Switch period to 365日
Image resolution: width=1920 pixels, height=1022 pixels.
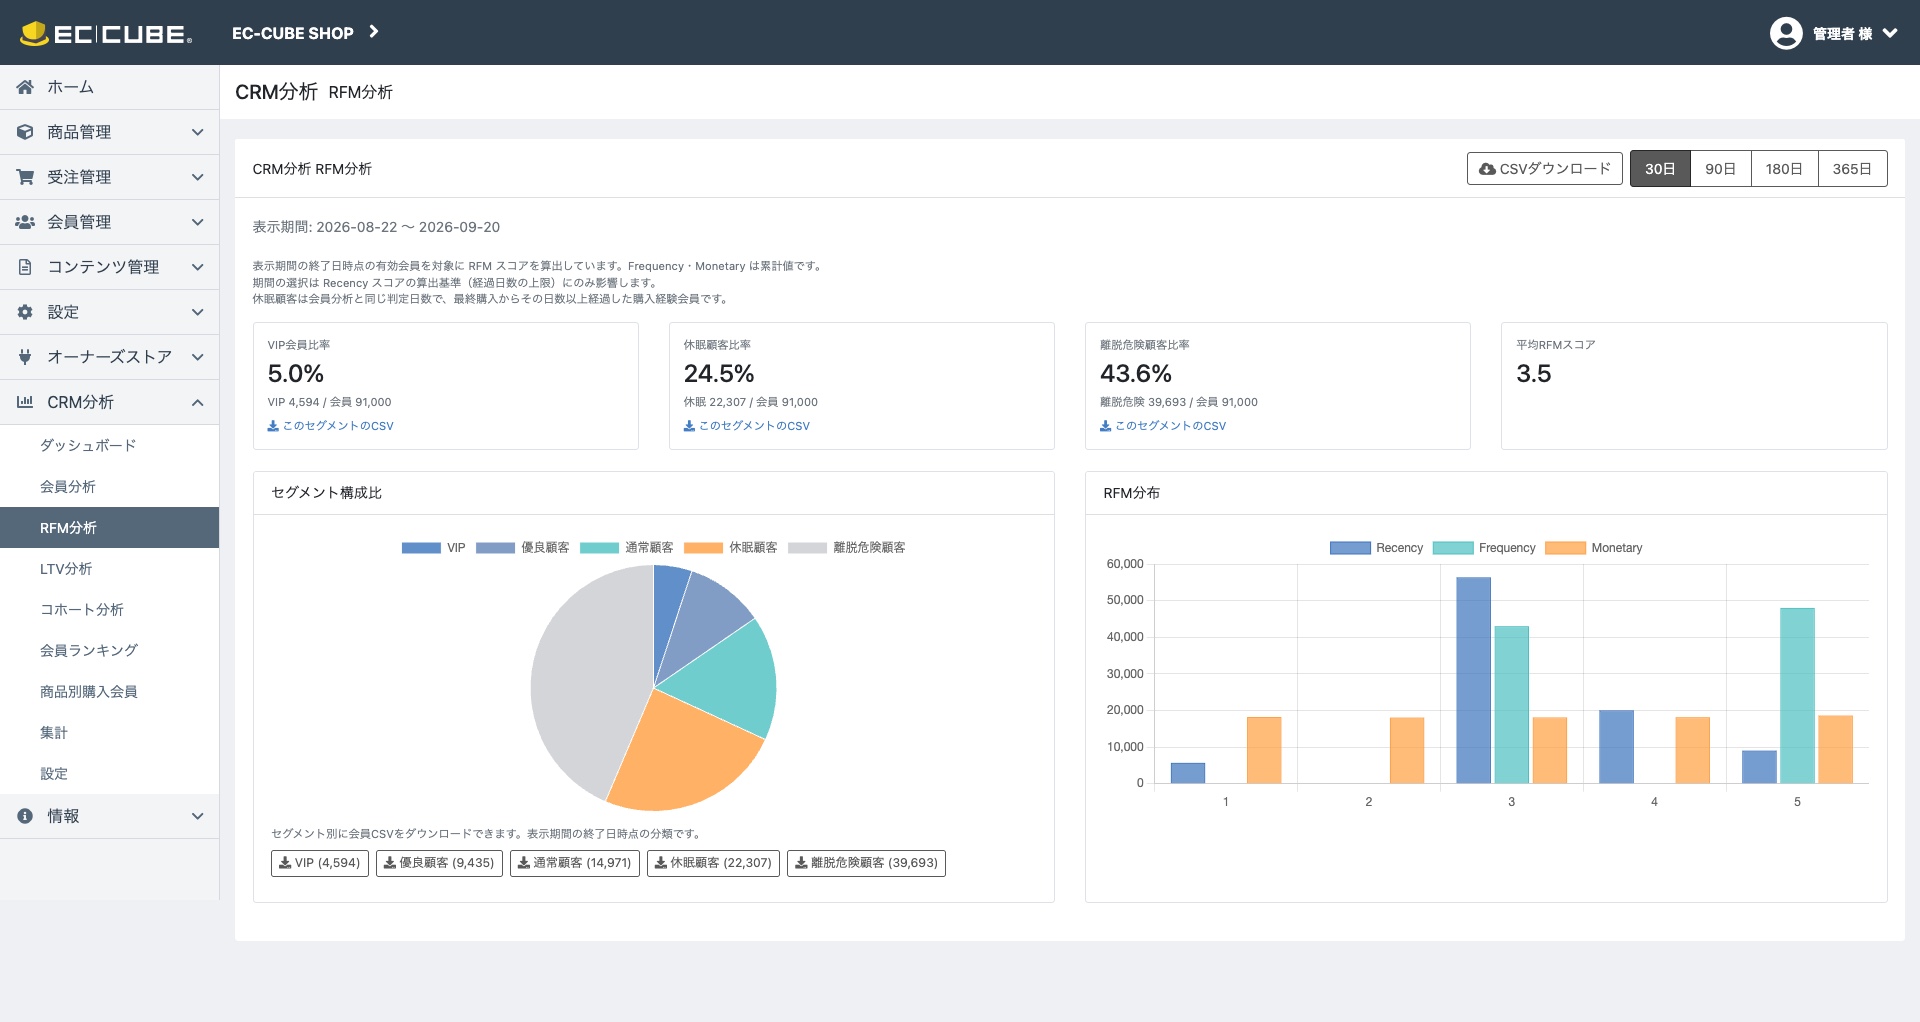[x=1852, y=169]
